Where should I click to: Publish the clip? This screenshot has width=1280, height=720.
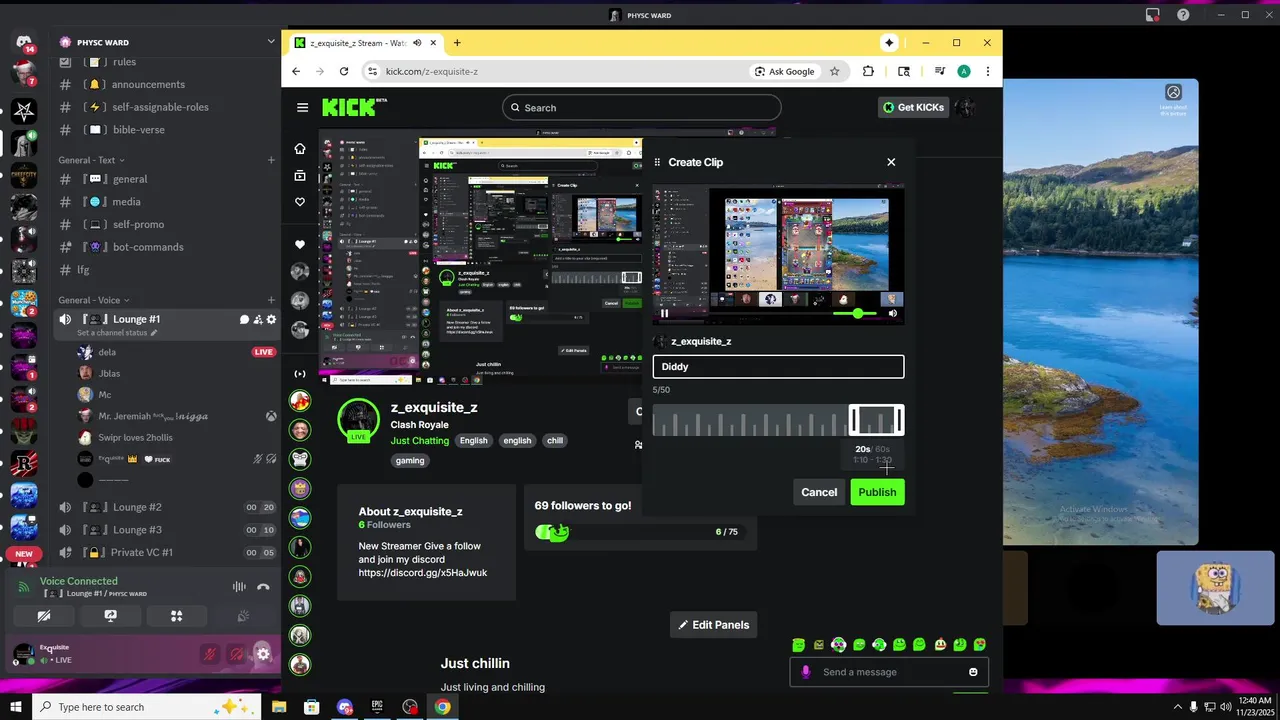click(877, 492)
